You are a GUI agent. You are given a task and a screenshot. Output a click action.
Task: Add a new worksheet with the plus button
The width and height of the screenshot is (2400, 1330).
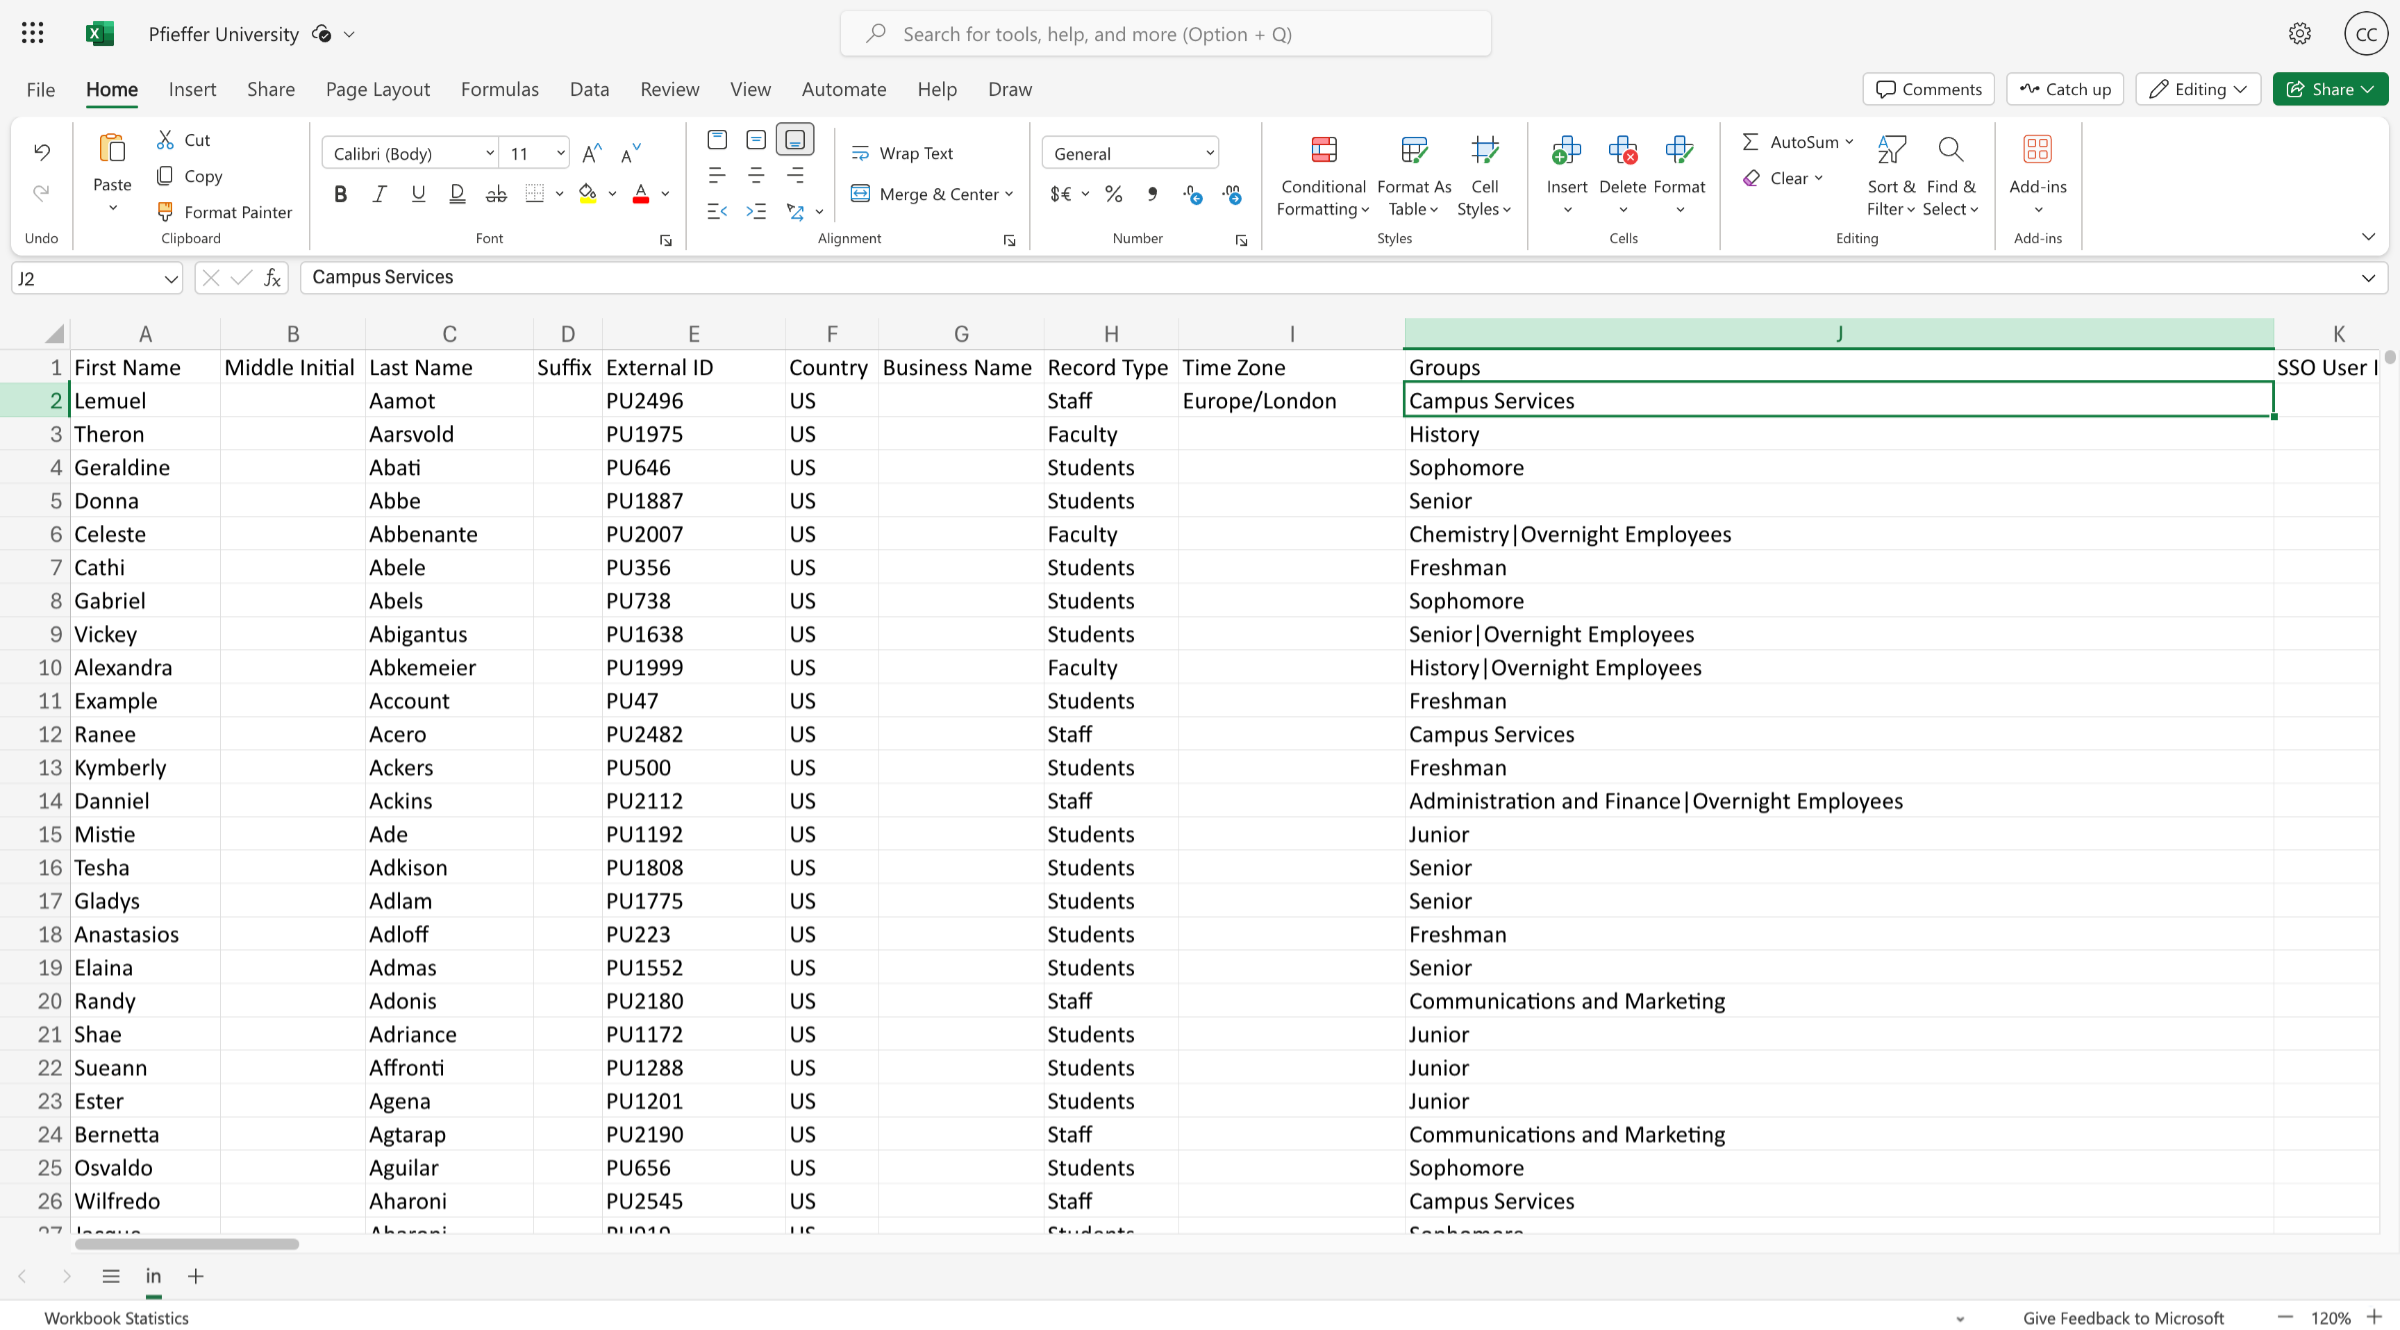tap(195, 1276)
